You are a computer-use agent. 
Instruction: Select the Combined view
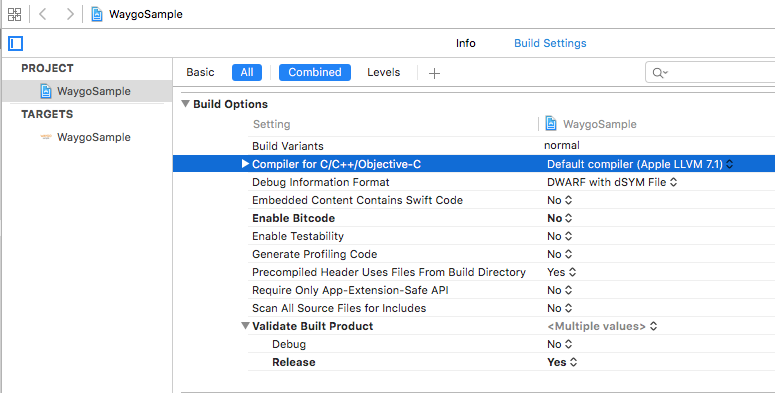coord(315,72)
